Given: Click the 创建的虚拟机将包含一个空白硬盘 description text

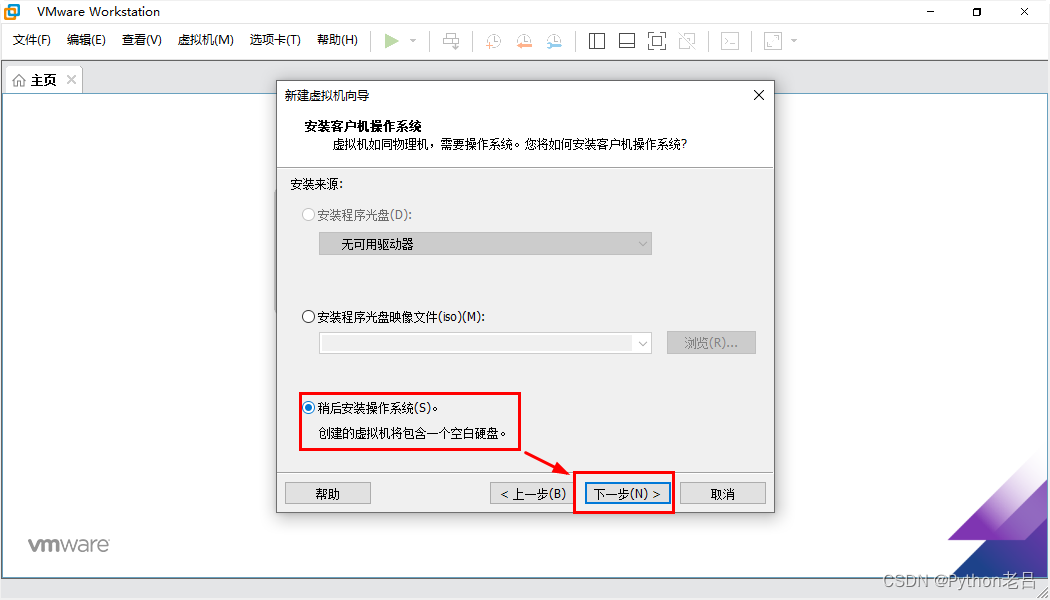Looking at the screenshot, I should (412, 434).
